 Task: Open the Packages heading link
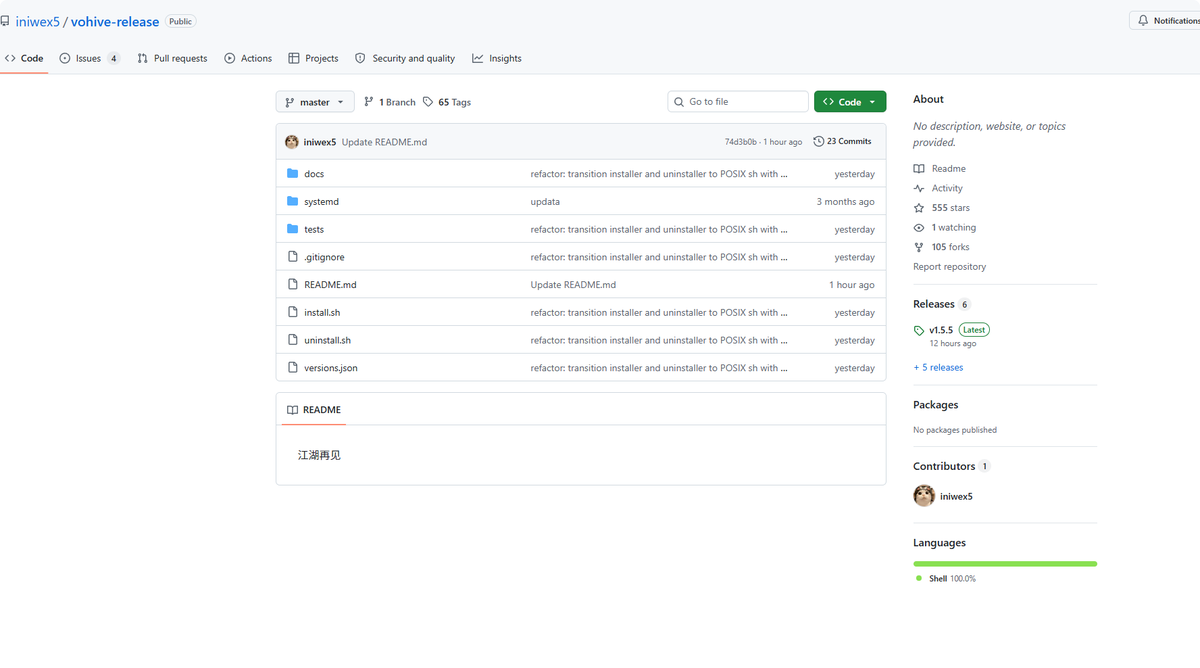[935, 405]
